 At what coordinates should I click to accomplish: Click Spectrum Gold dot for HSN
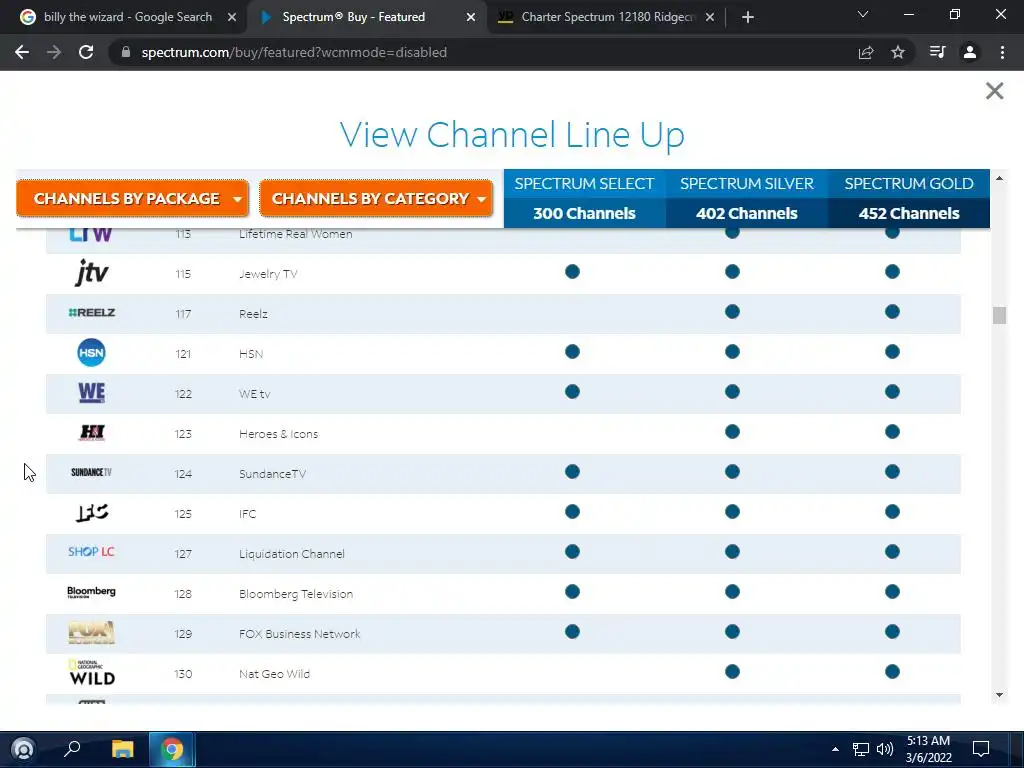click(x=893, y=352)
